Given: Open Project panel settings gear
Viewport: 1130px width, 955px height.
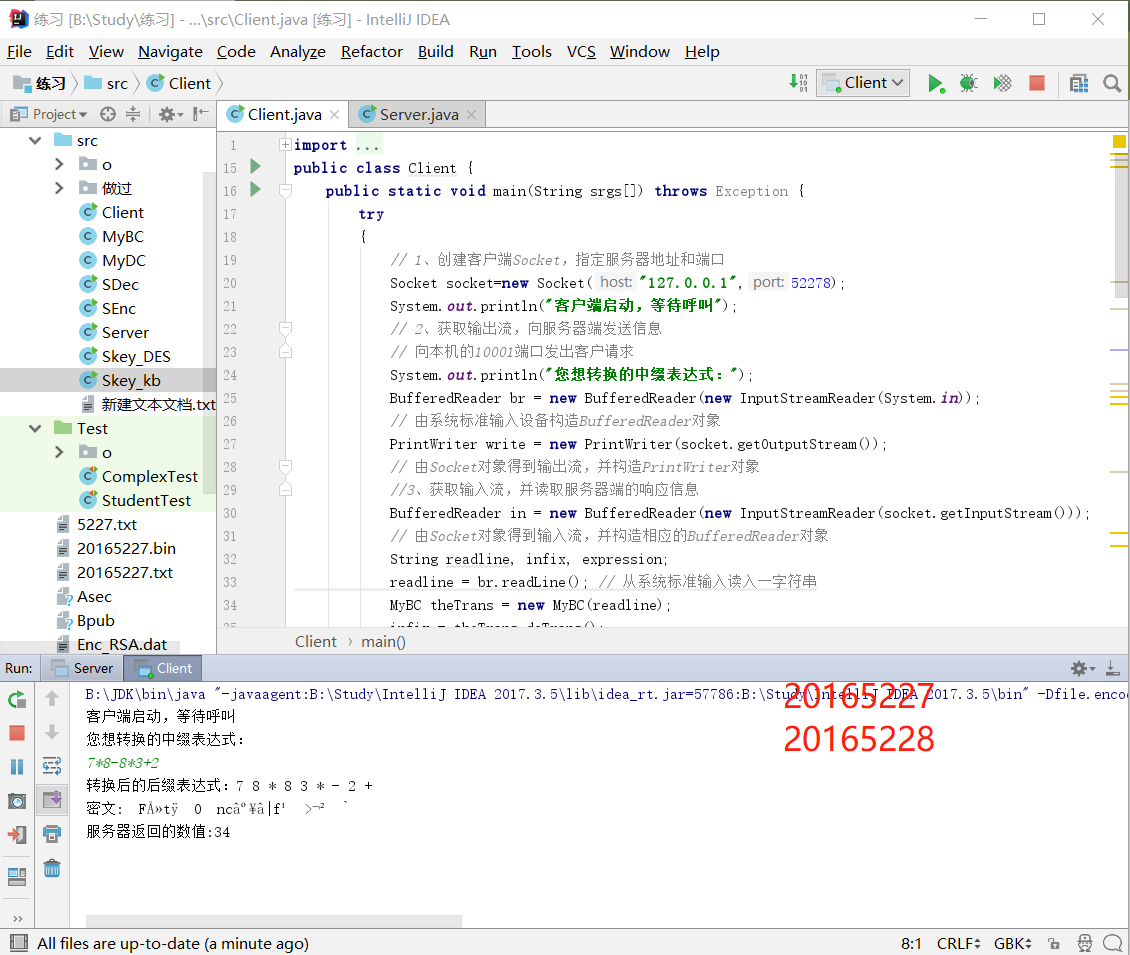Looking at the screenshot, I should (x=170, y=114).
